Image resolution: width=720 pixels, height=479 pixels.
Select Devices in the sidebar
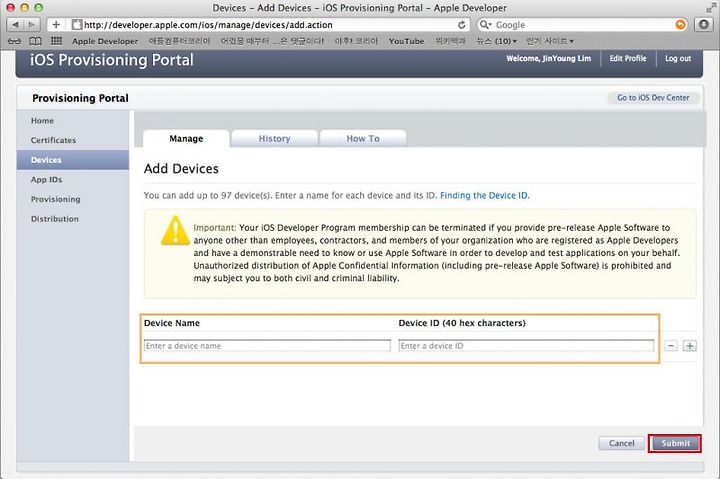[x=73, y=160]
